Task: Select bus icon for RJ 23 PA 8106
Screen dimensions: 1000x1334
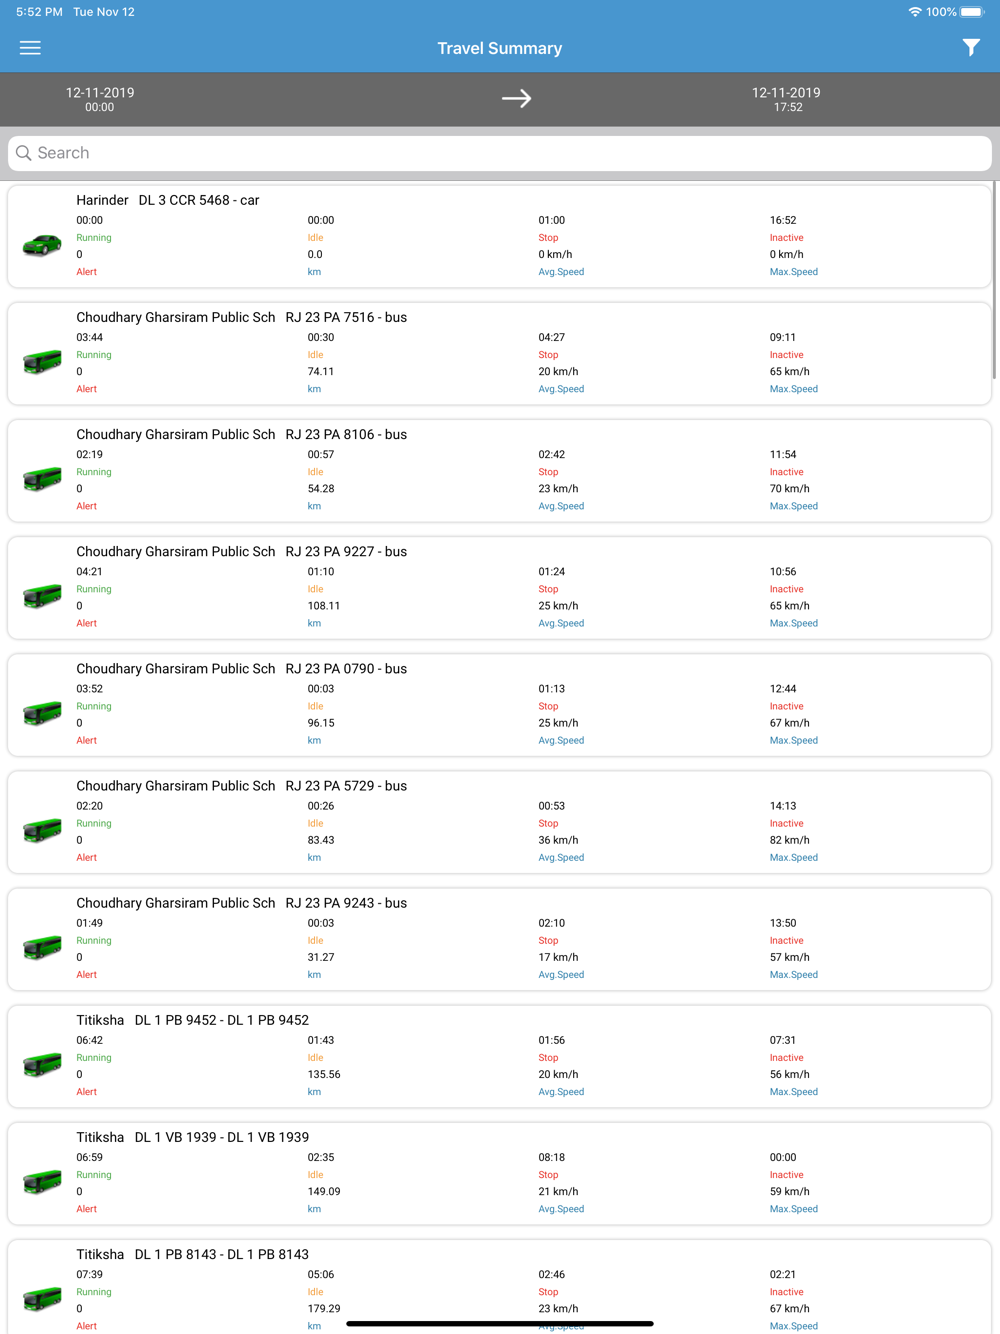Action: pos(42,479)
